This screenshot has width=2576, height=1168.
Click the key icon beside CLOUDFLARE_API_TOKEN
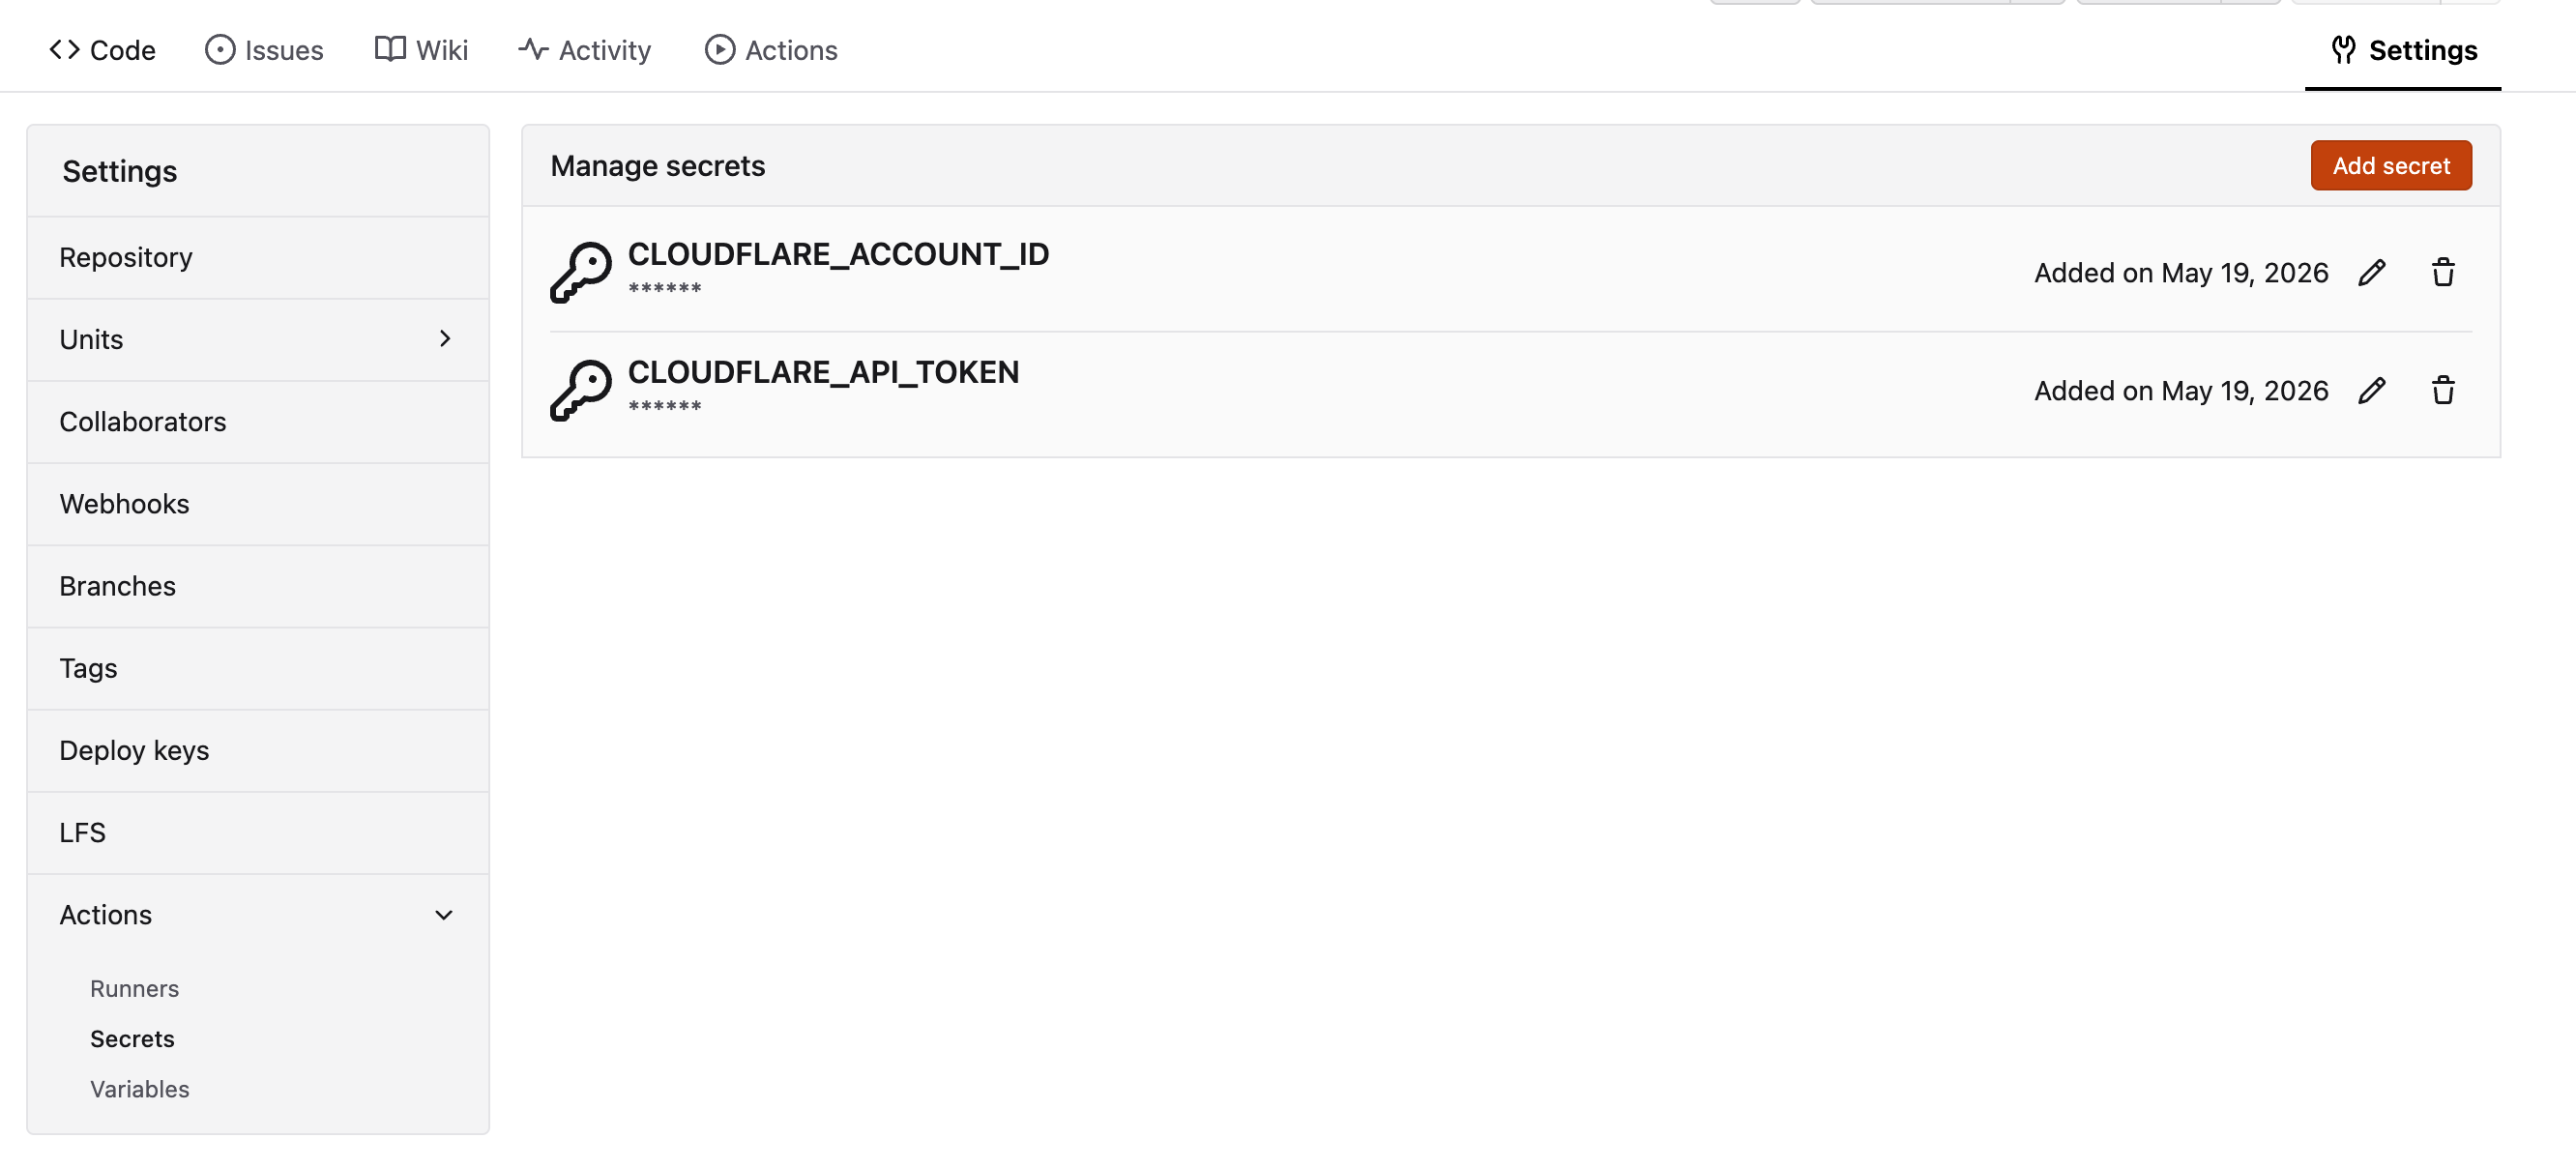(x=581, y=390)
